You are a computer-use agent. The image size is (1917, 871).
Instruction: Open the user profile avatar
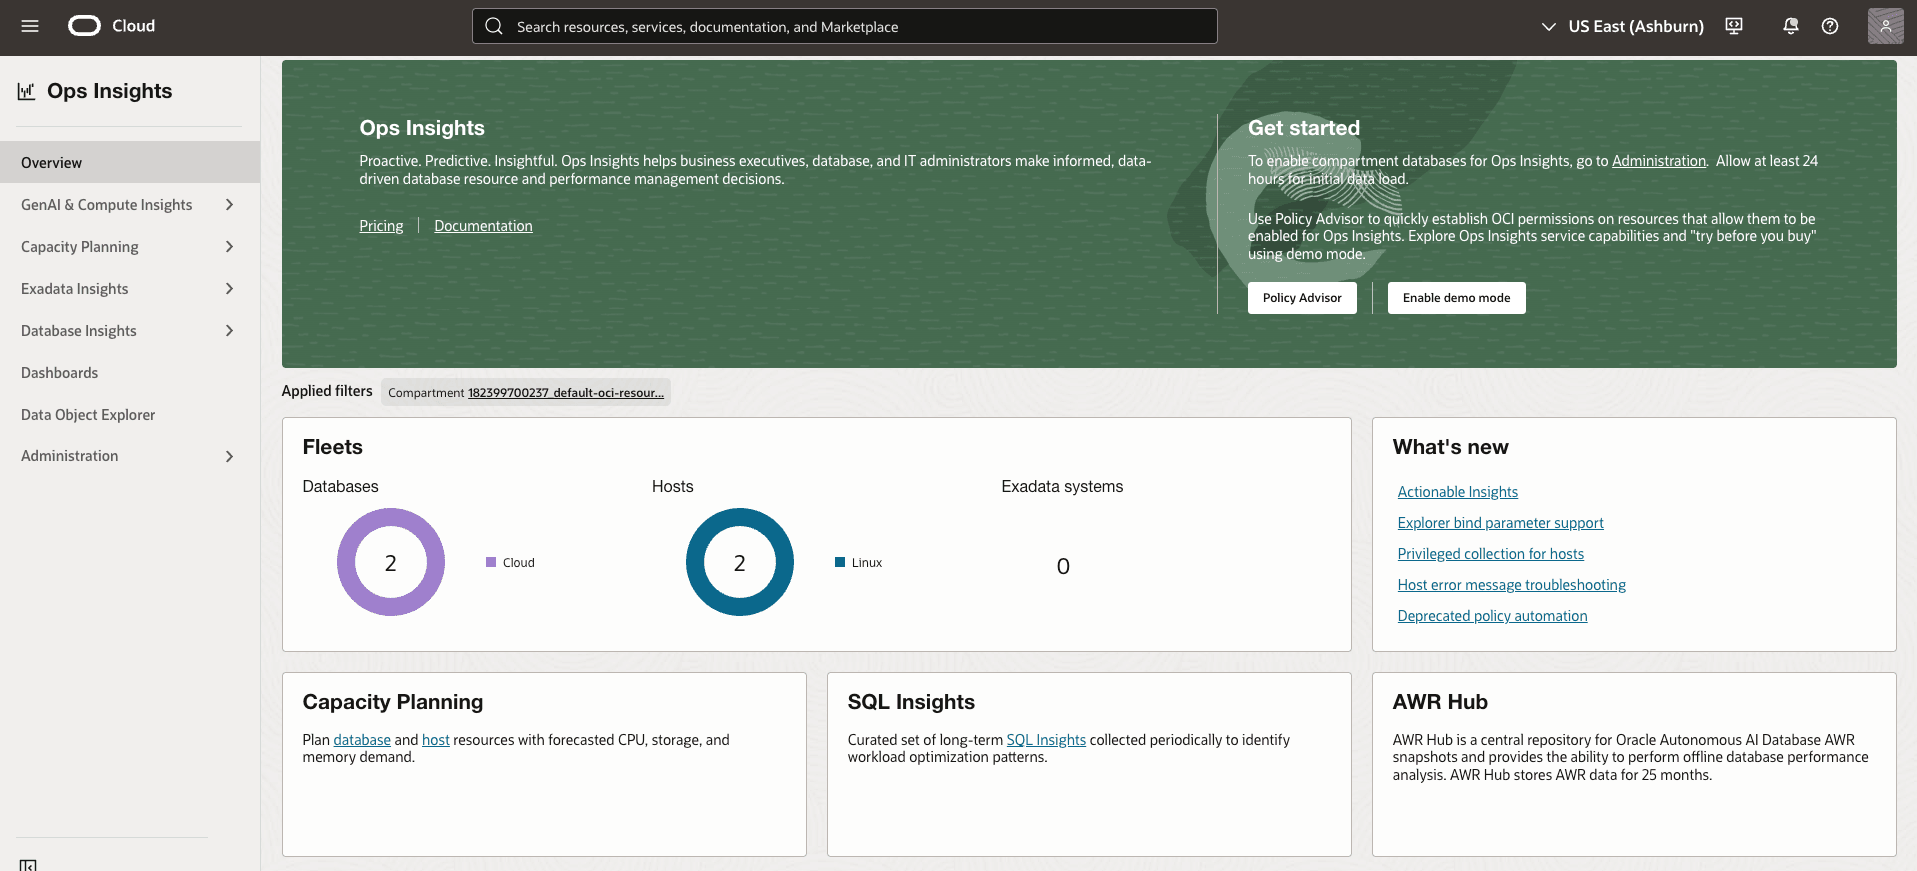coord(1885,26)
